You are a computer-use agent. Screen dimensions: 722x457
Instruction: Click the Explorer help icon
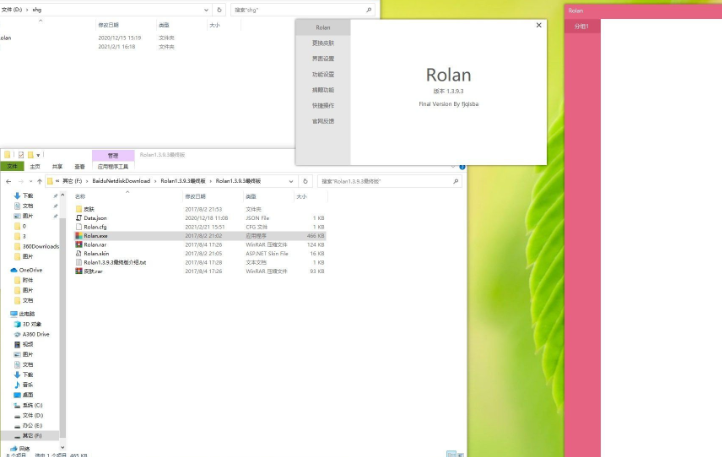pyautogui.click(x=462, y=167)
